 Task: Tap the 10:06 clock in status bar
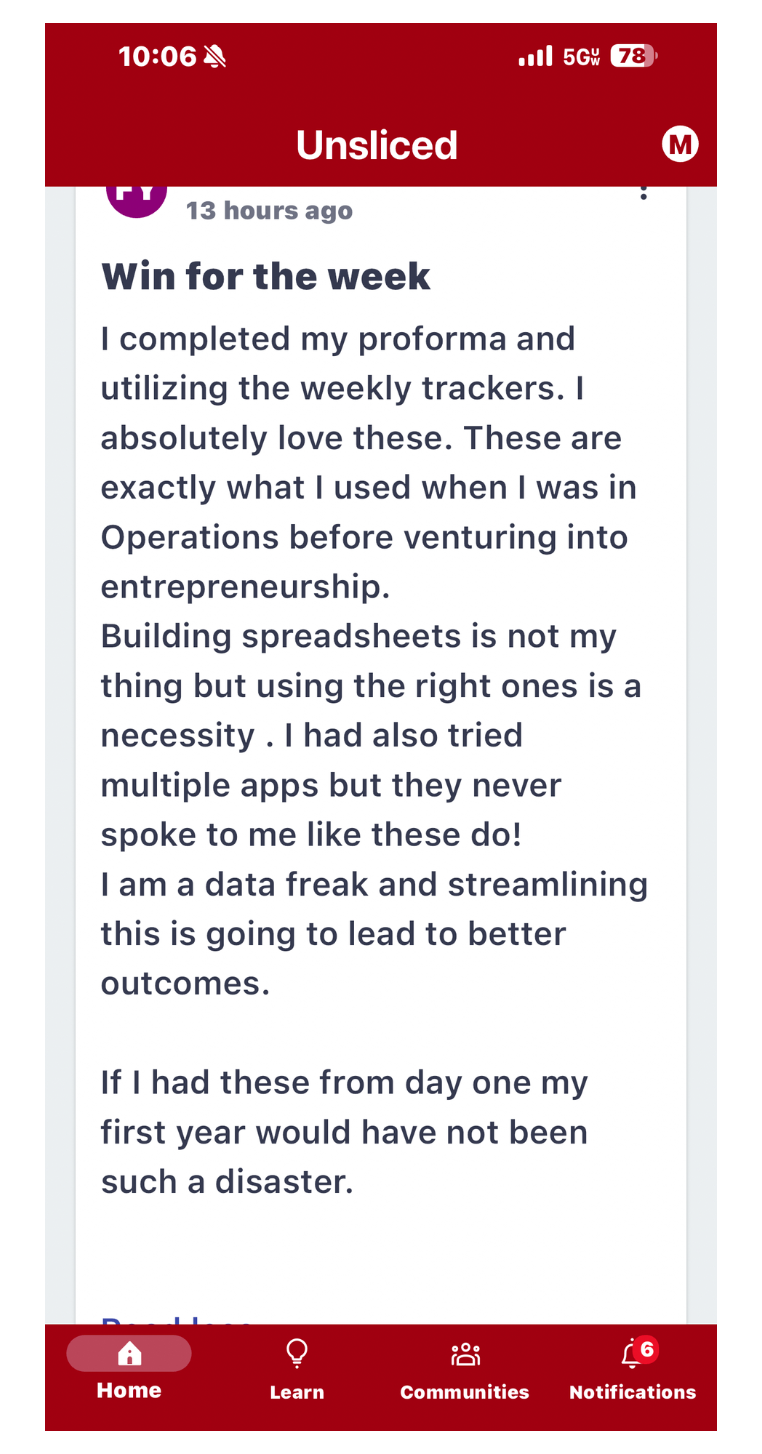(158, 56)
